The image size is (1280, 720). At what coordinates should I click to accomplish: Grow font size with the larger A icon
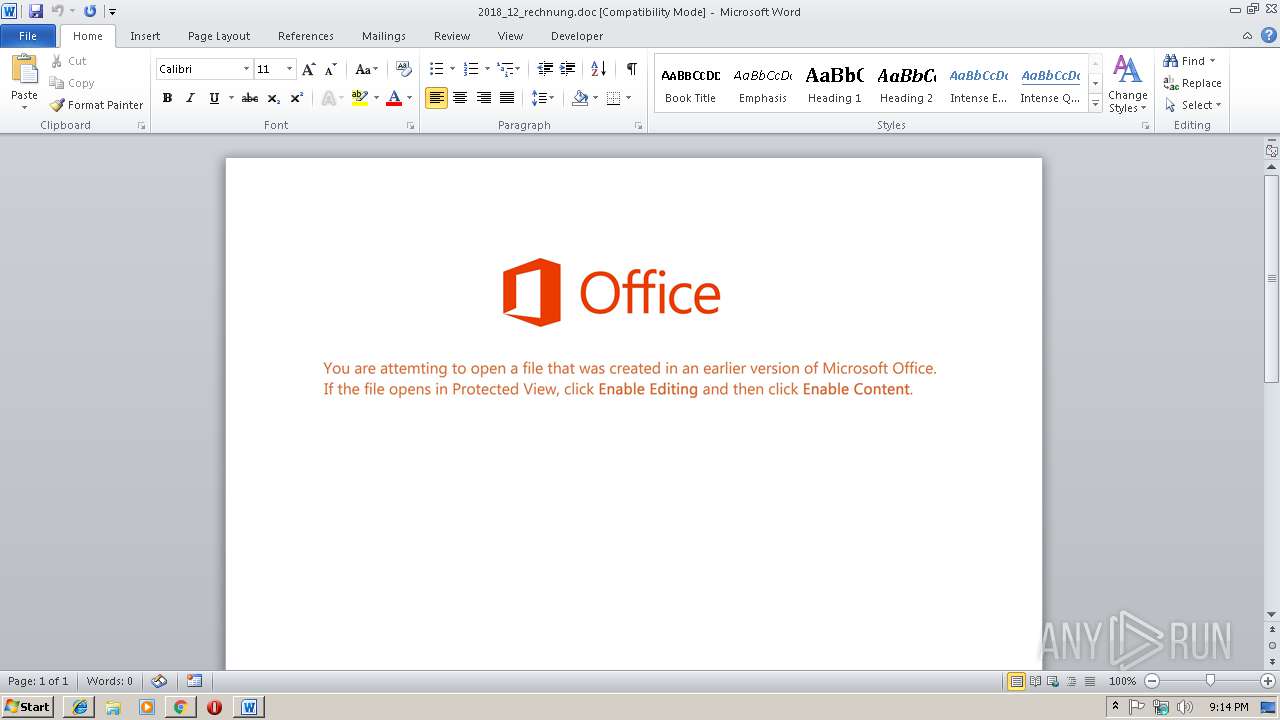click(308, 69)
